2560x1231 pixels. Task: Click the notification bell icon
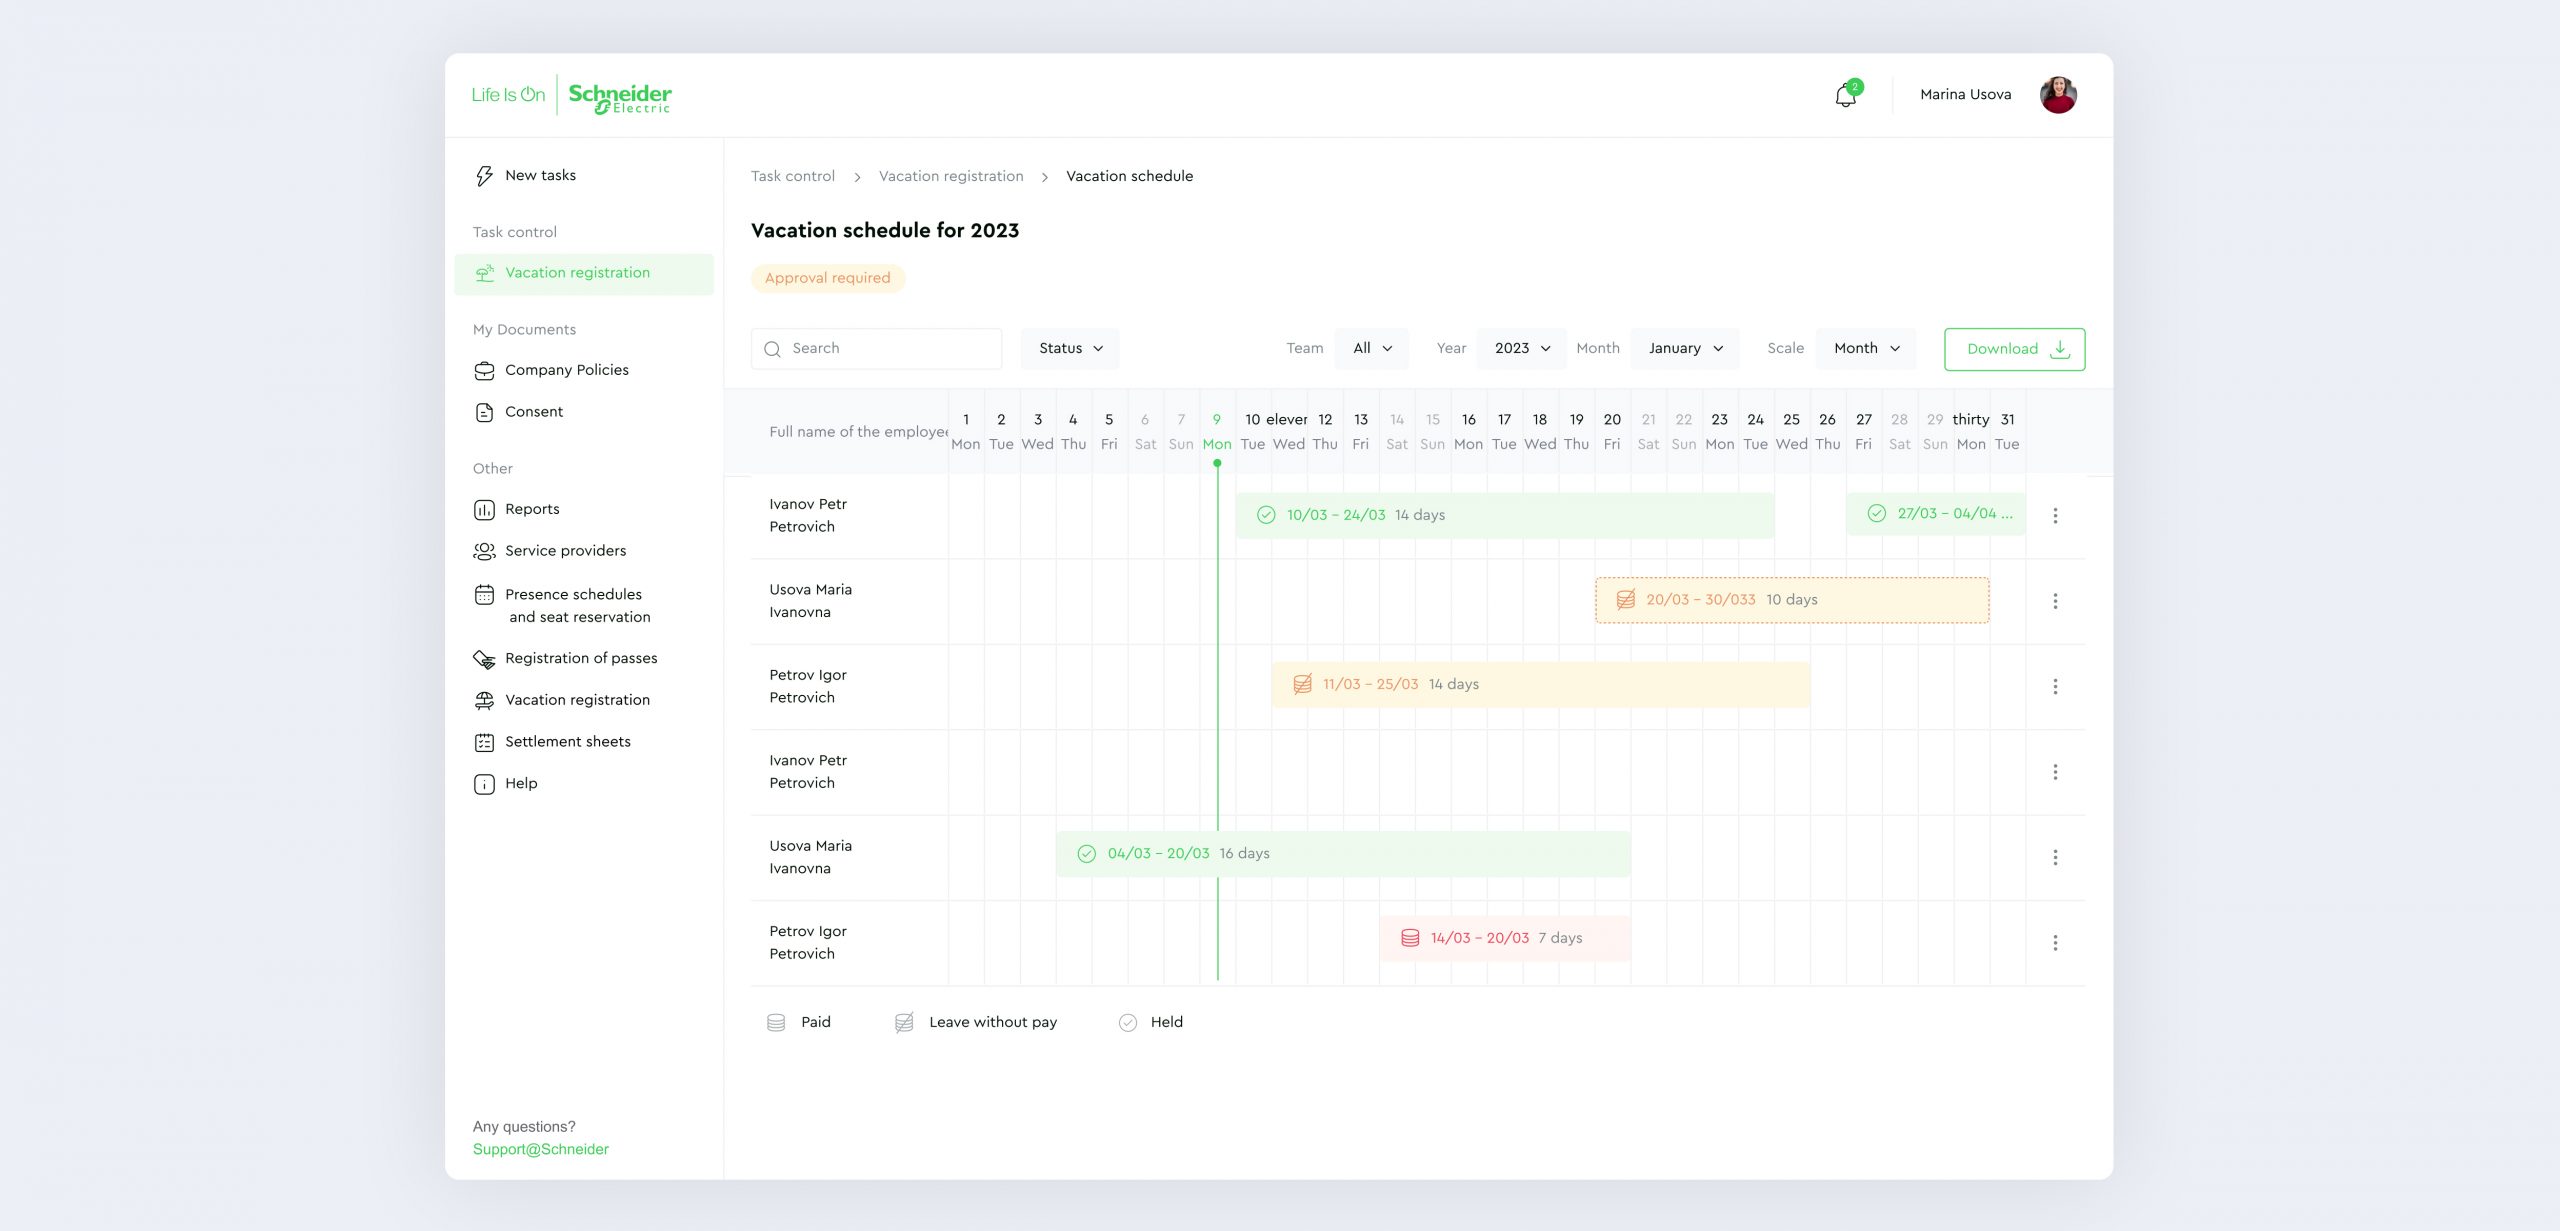coord(1845,95)
